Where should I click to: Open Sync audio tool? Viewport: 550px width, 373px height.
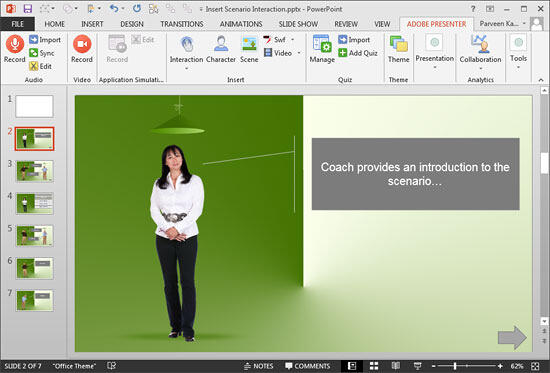click(42, 53)
